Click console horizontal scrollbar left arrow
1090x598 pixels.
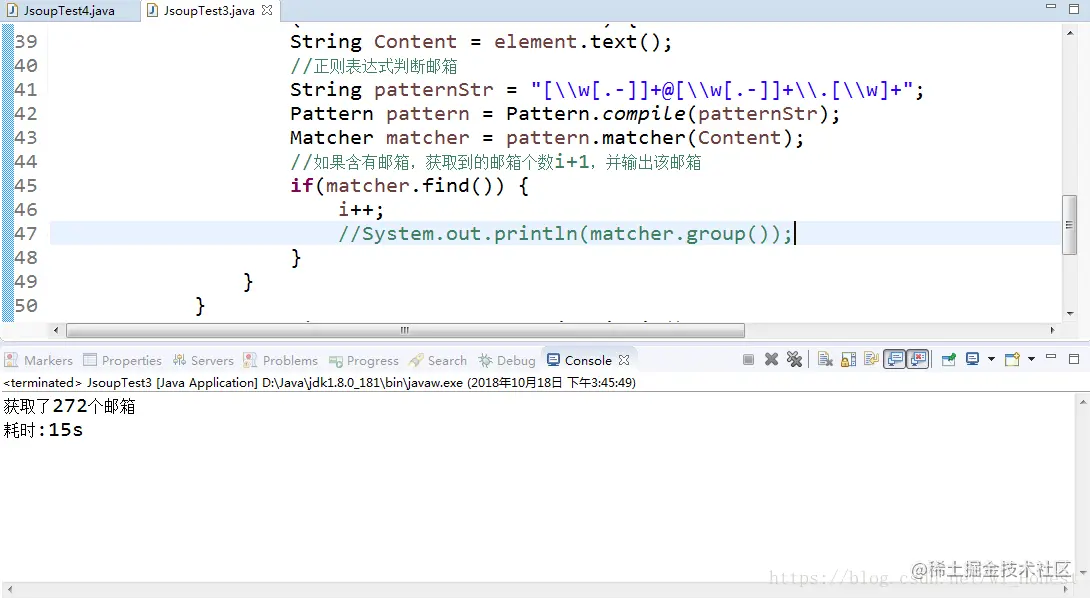[x=9, y=589]
